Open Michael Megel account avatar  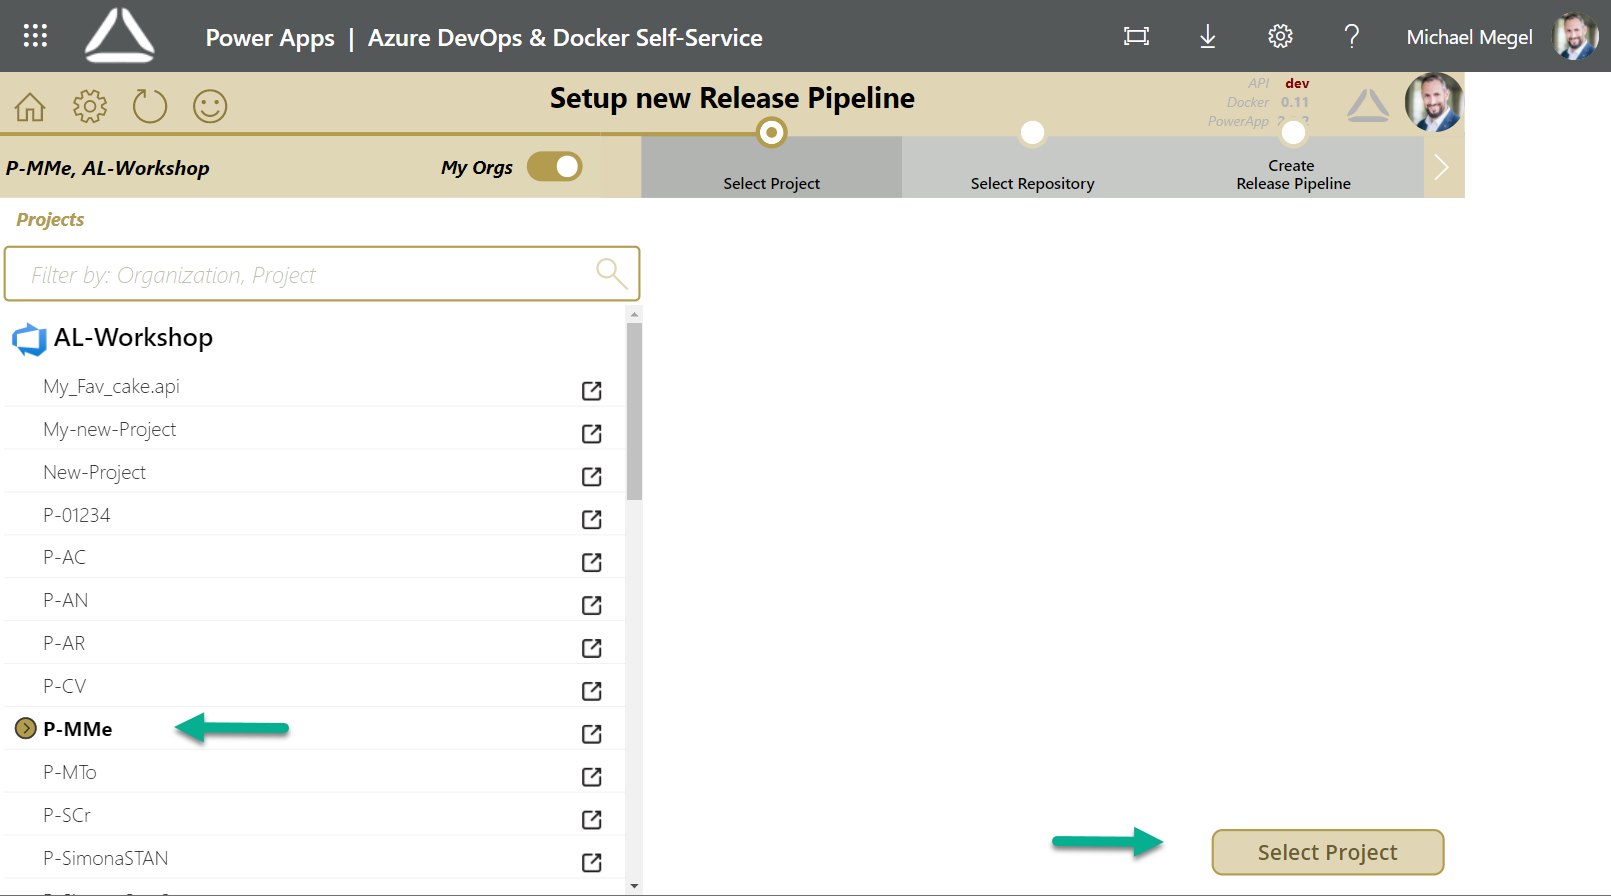[x=1574, y=36]
